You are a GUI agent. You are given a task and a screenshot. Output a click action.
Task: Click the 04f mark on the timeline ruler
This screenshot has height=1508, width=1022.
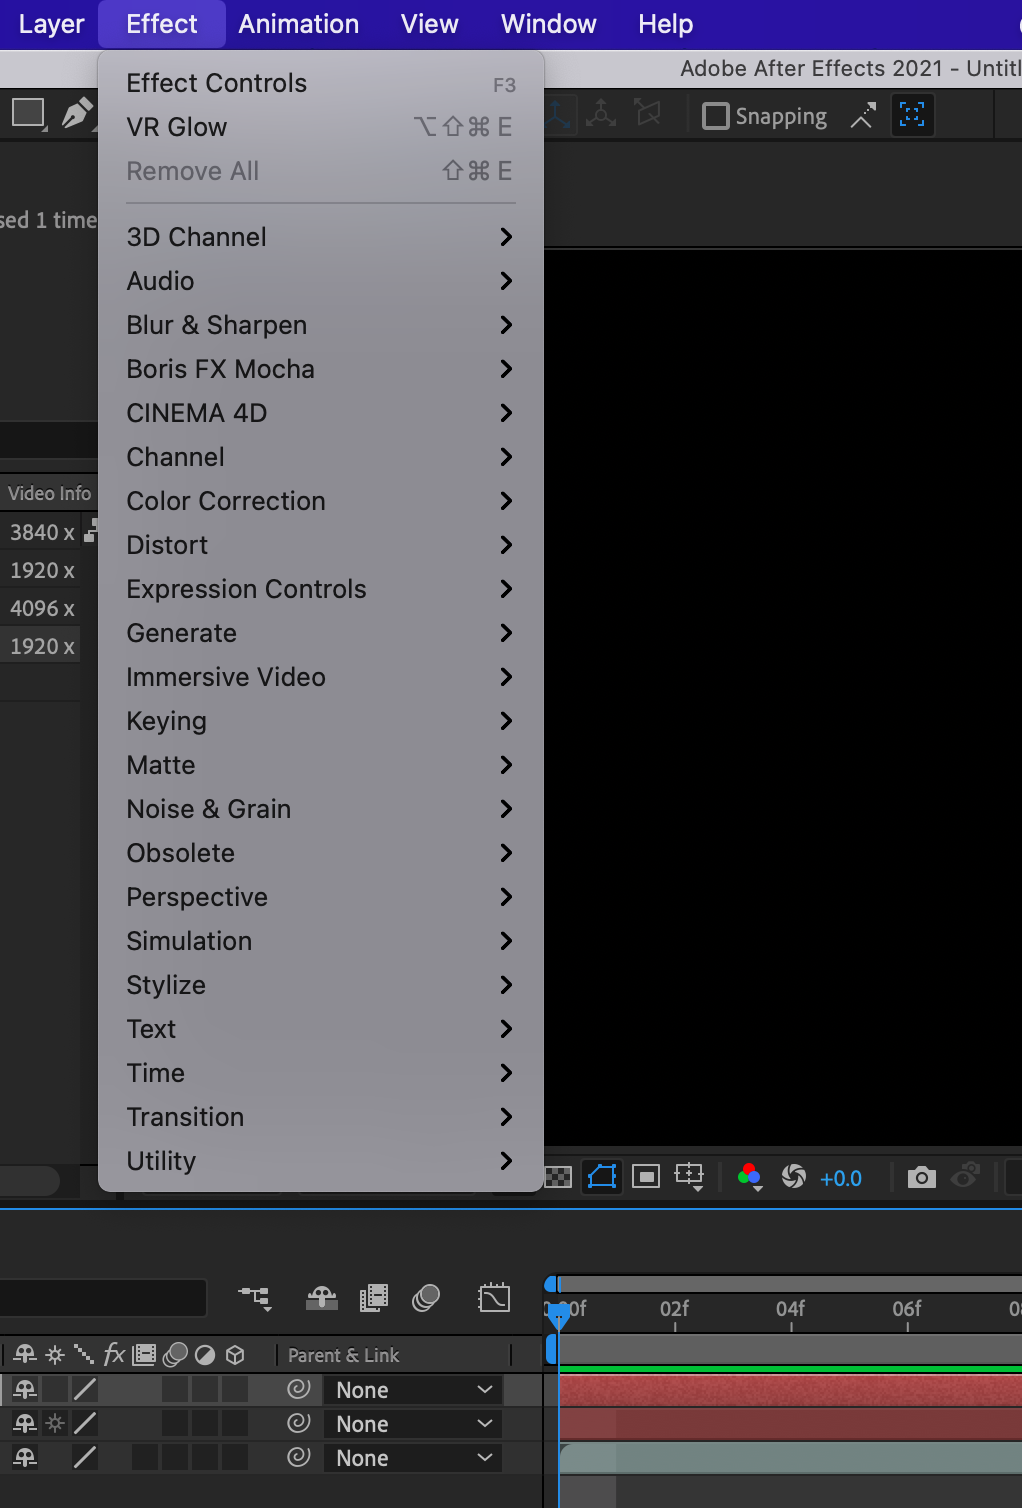click(x=790, y=1310)
